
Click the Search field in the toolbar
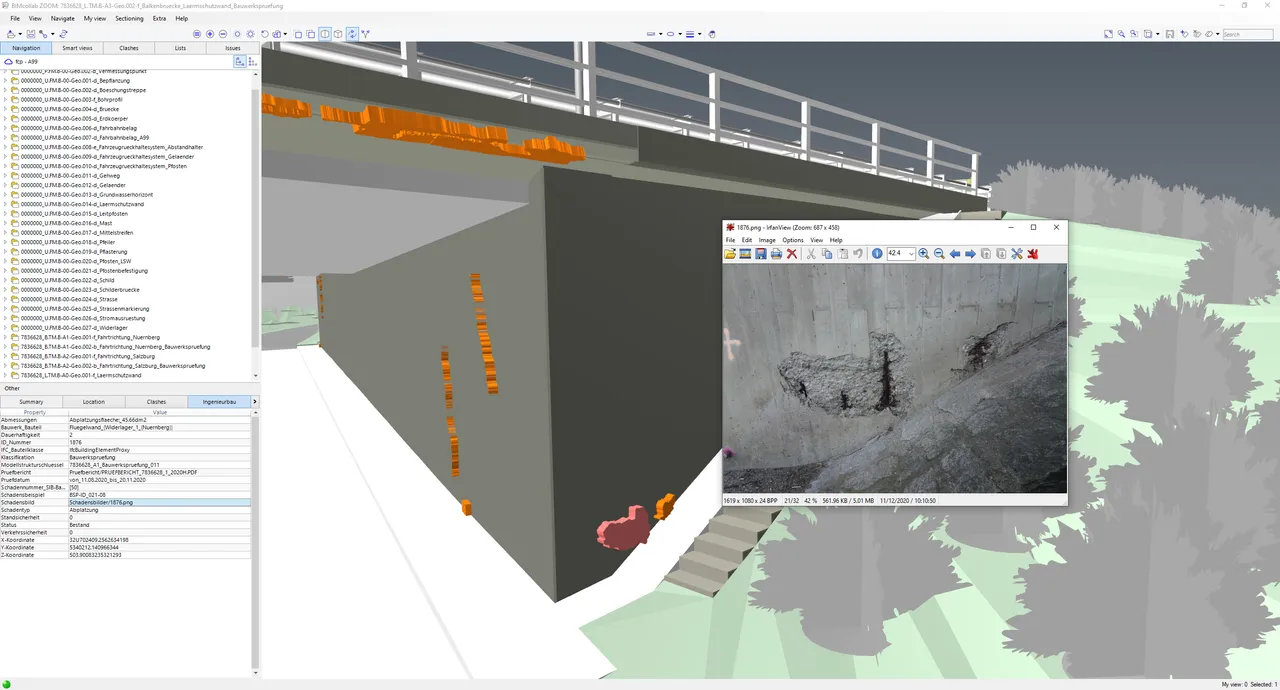(x=1249, y=34)
